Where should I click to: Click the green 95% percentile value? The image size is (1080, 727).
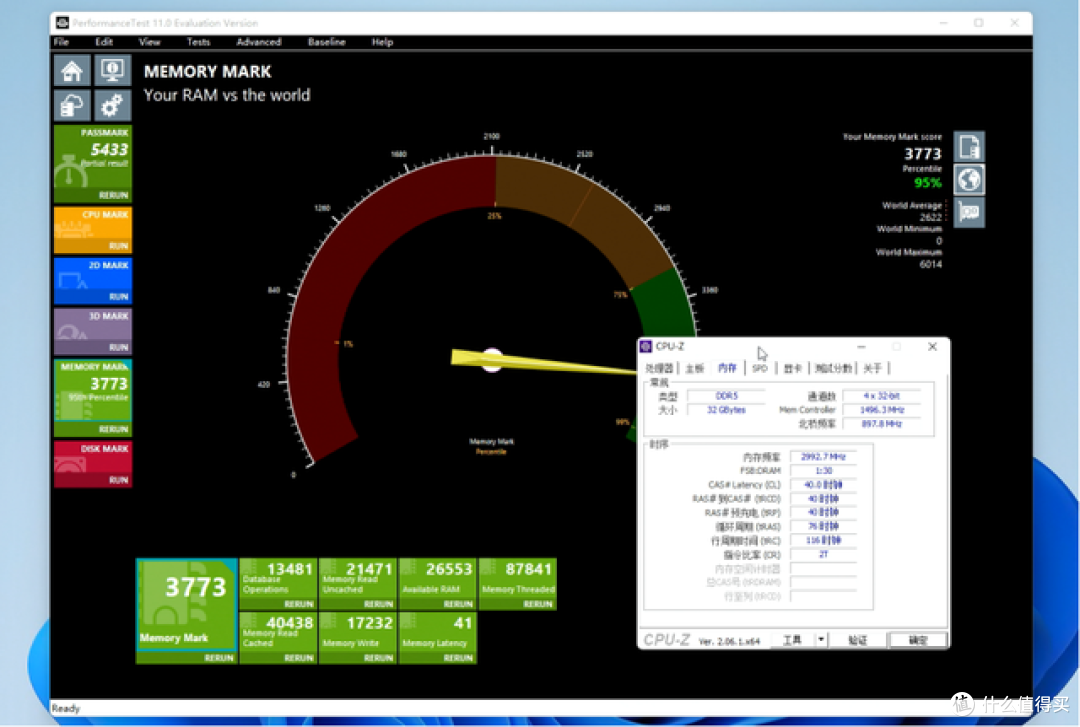[x=927, y=183]
